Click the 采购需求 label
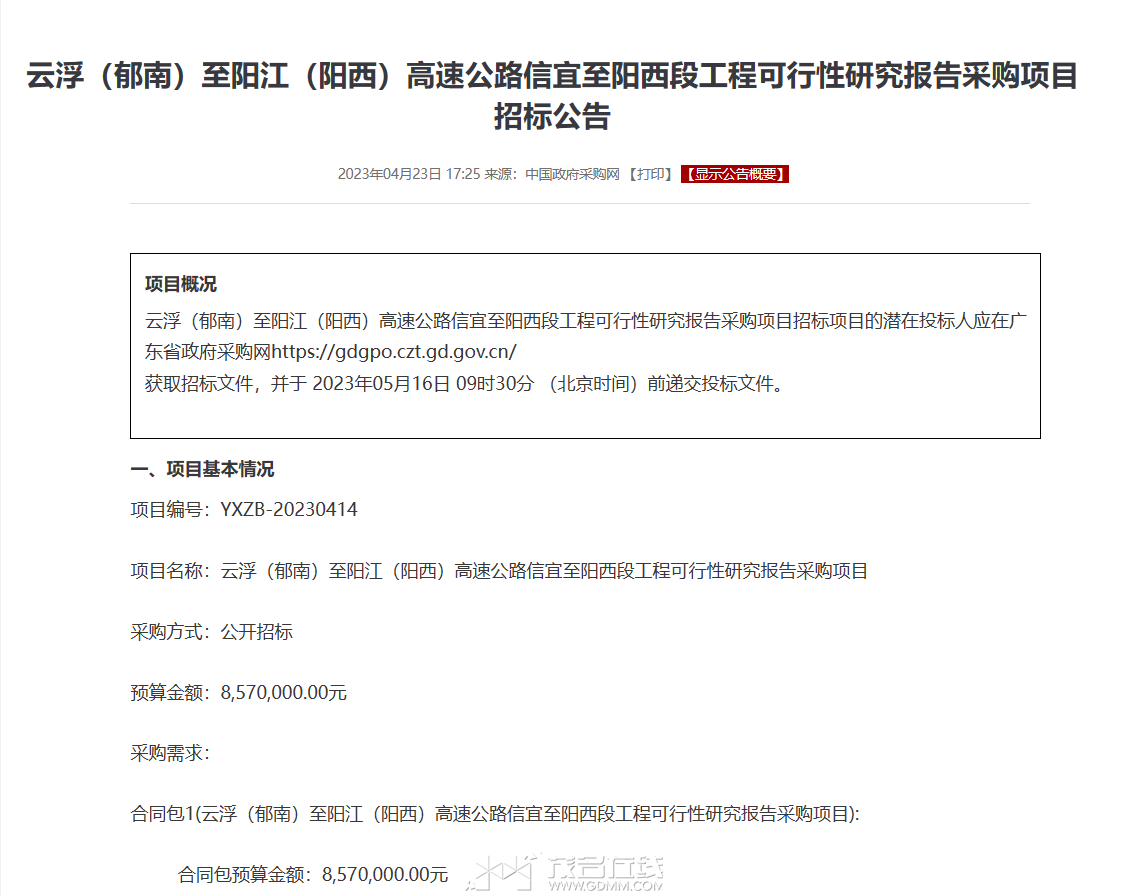The width and height of the screenshot is (1126, 896). pyautogui.click(x=170, y=753)
